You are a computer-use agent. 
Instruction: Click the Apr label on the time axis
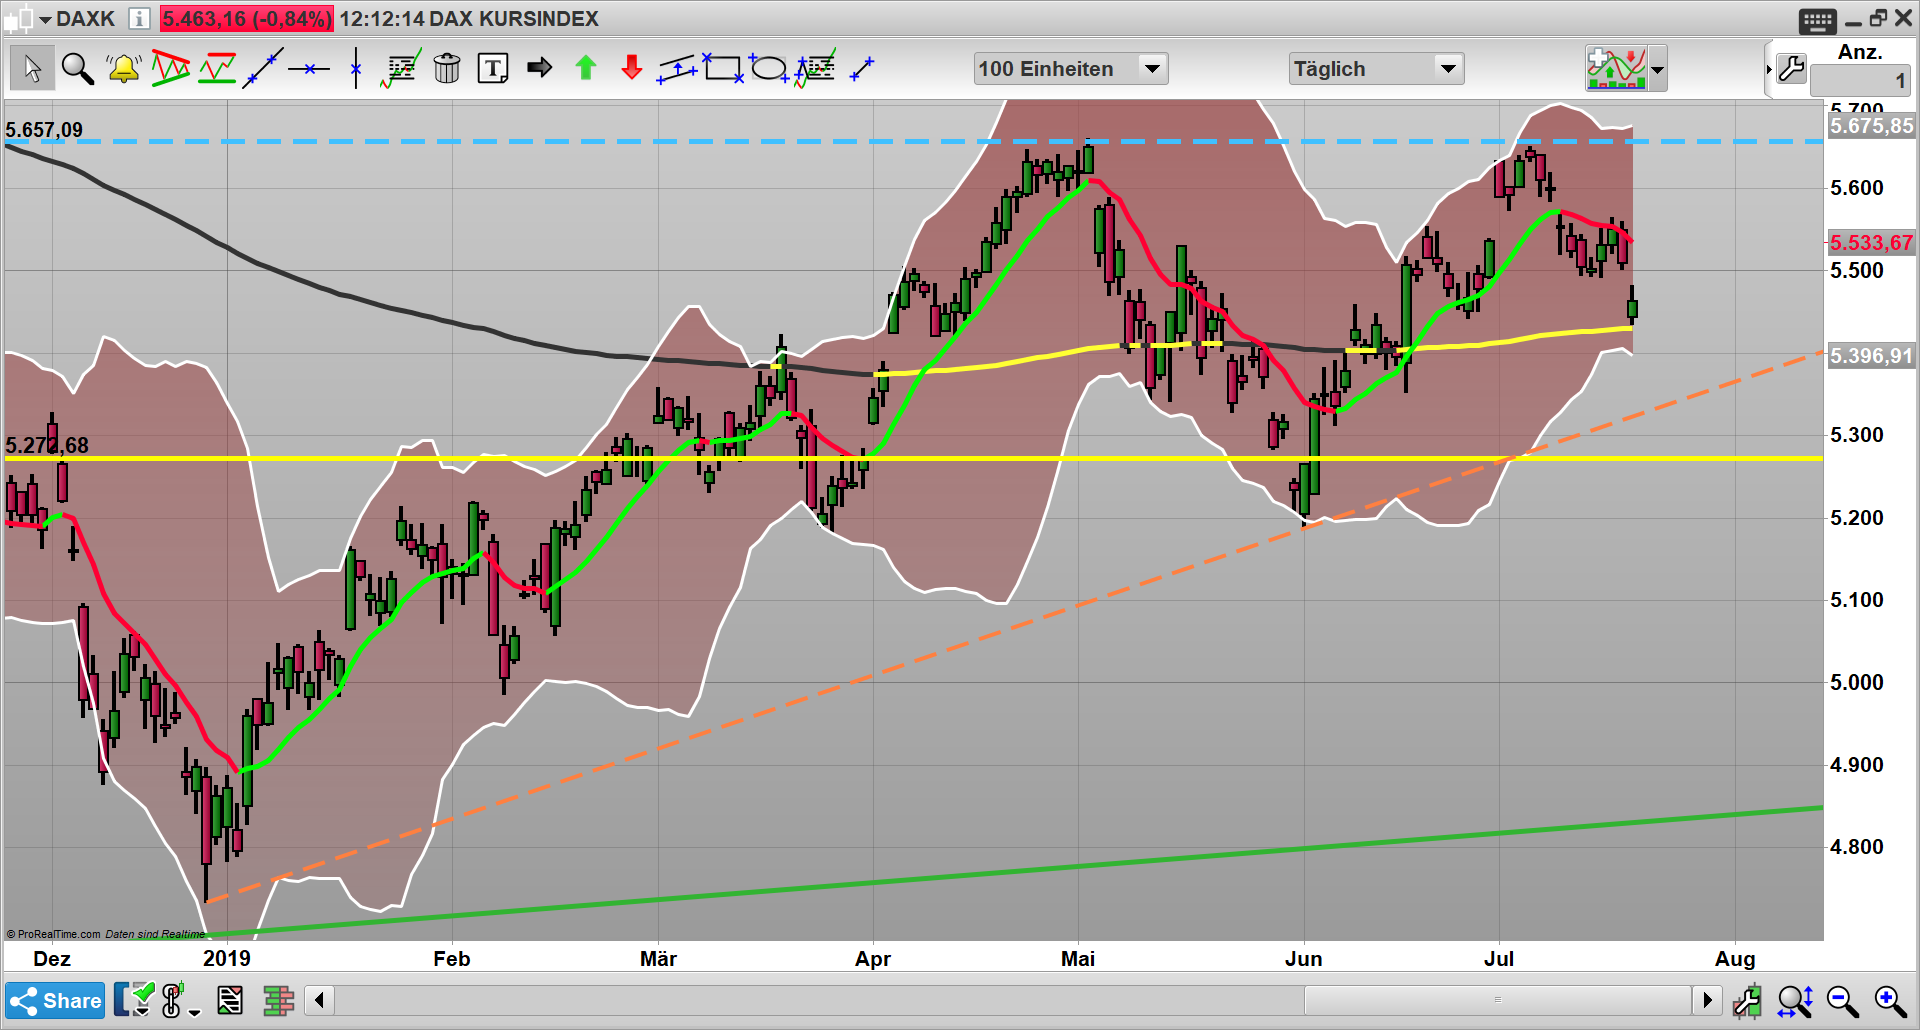873,958
